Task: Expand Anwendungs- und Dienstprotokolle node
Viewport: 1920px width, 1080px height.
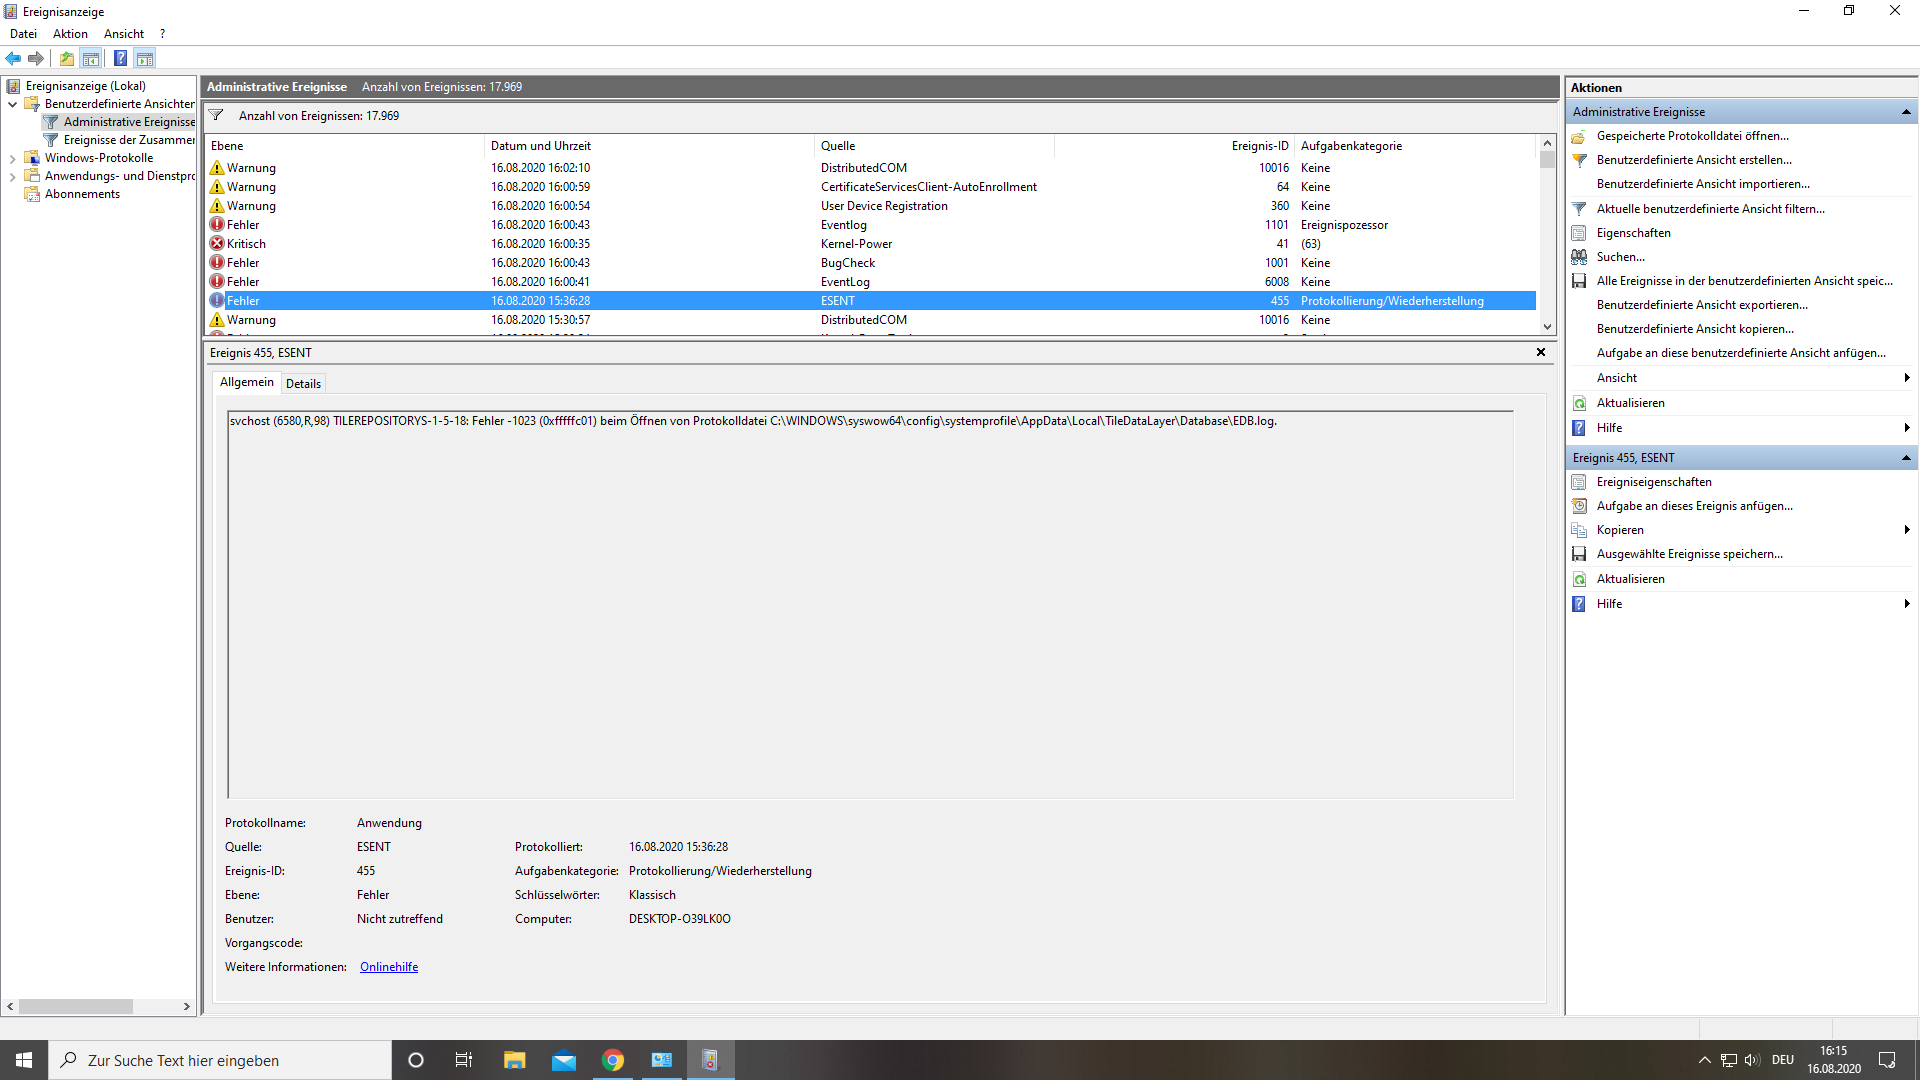Action: [x=12, y=176]
